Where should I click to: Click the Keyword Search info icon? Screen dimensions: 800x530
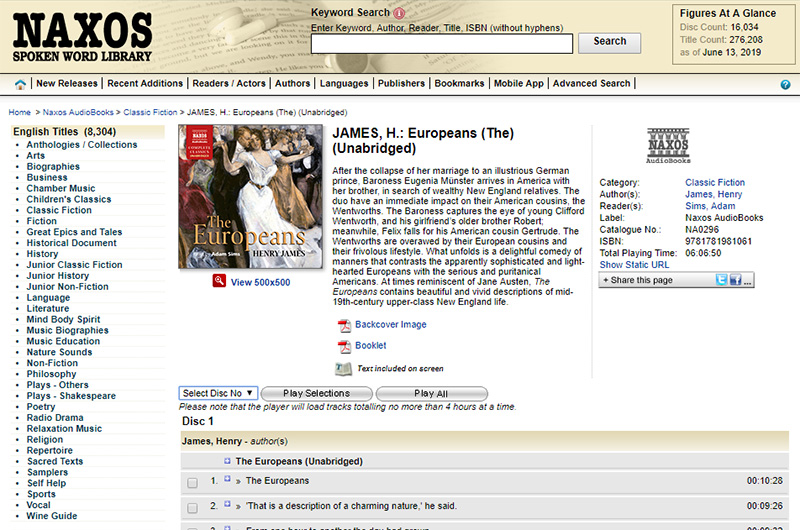[x=399, y=13]
